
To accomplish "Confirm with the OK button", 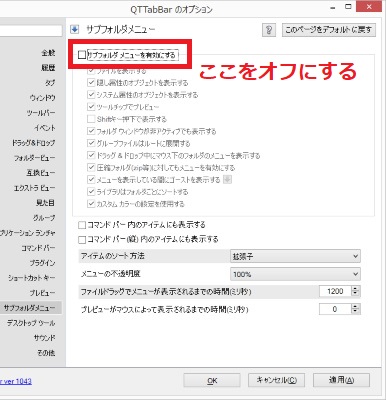I will 212,380.
